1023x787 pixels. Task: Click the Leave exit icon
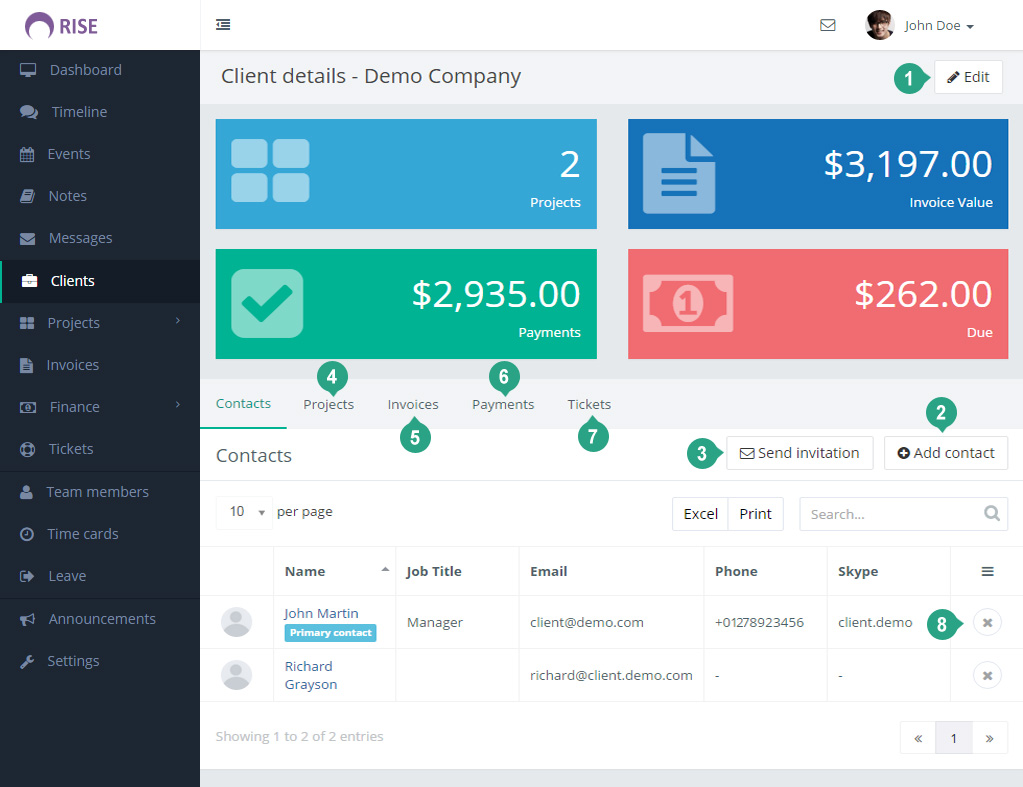point(27,576)
